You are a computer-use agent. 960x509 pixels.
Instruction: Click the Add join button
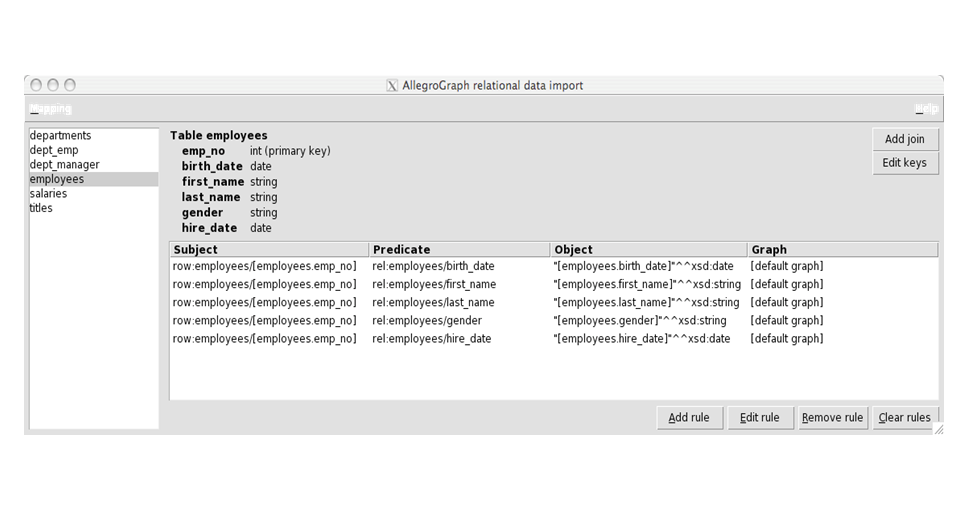(x=904, y=139)
